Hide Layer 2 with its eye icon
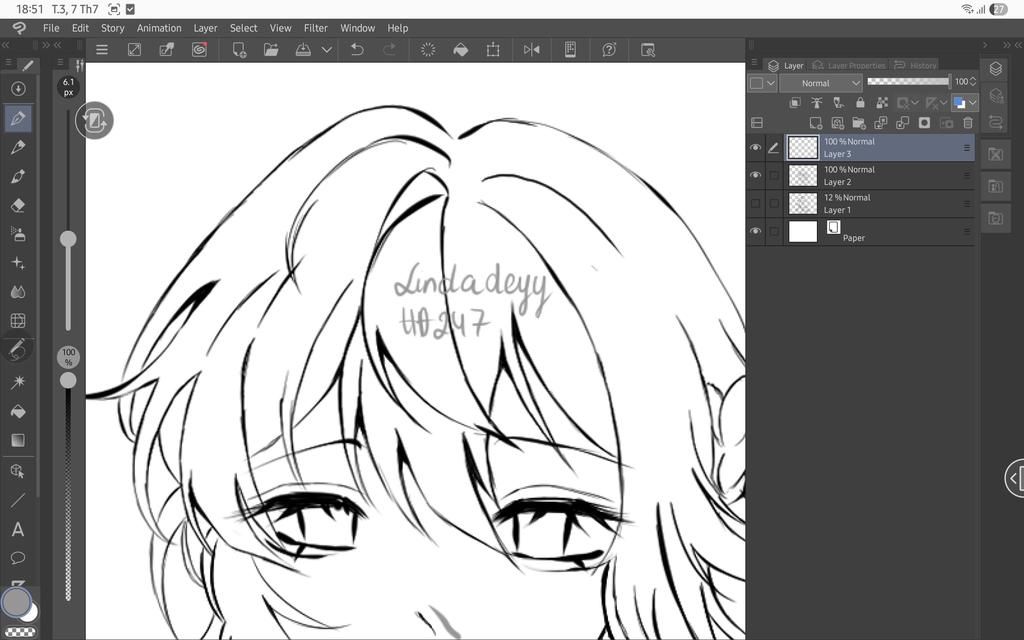The width and height of the screenshot is (1024, 640). click(756, 176)
